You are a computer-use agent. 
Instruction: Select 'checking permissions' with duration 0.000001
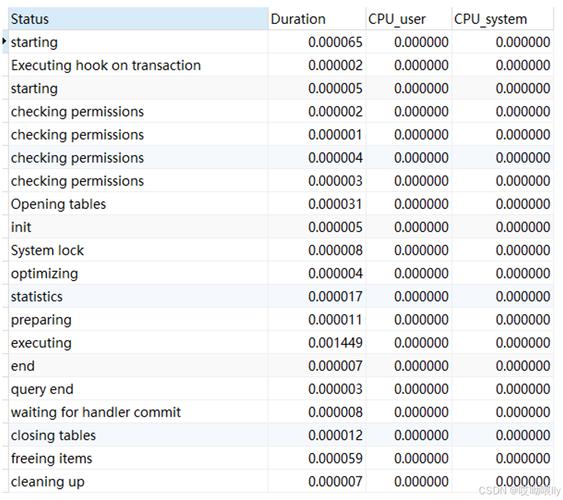click(x=138, y=135)
